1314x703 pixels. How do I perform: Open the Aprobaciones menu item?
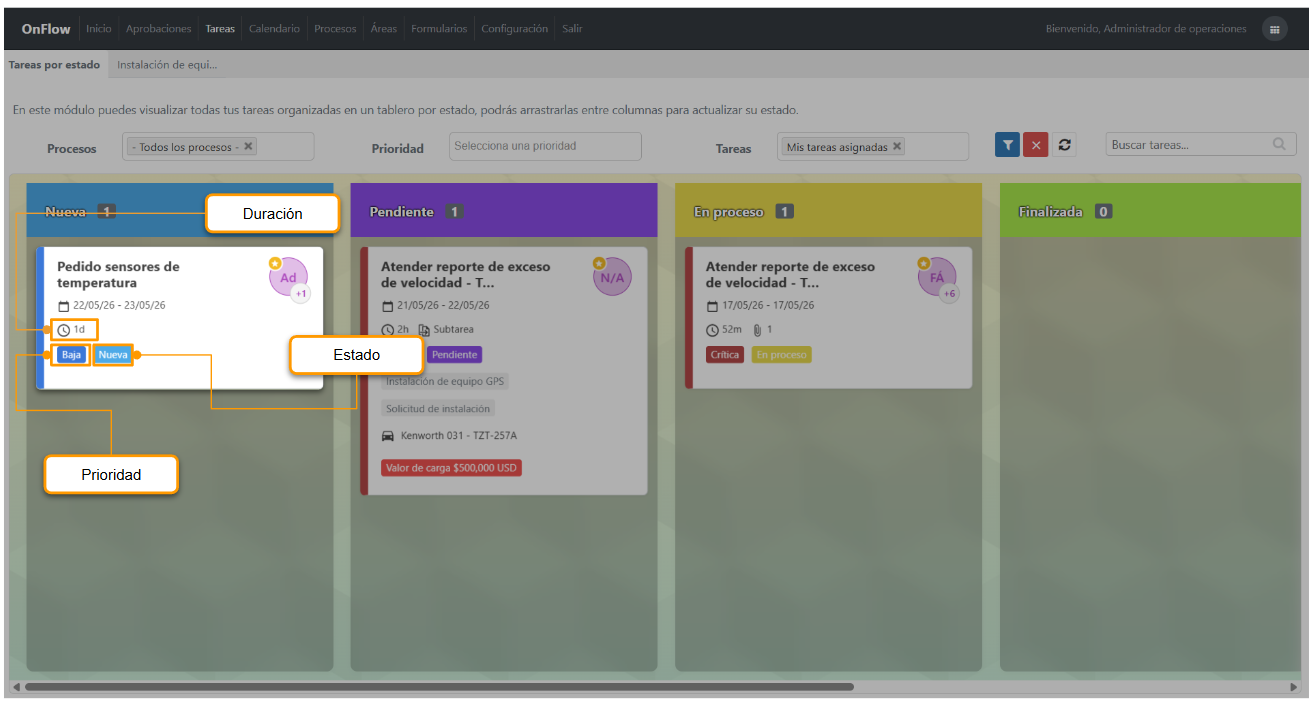click(x=158, y=29)
